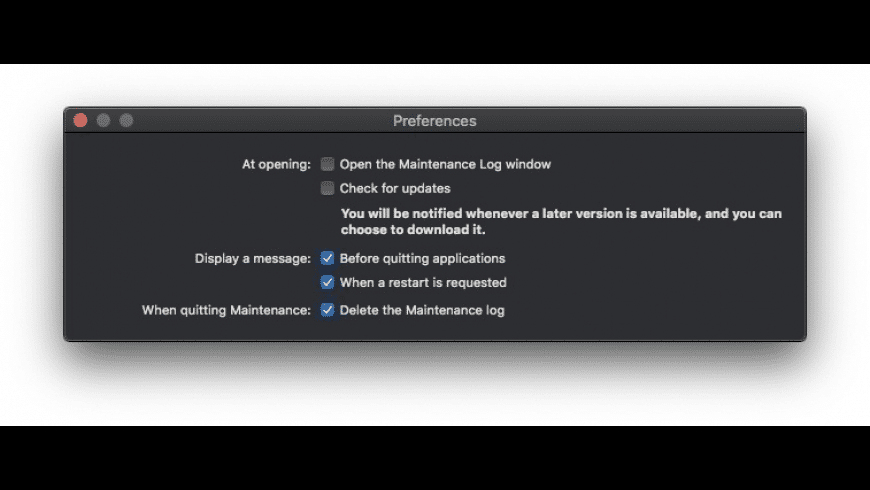The height and width of the screenshot is (490, 870).
Task: Click the 'At opening:' section label
Action: [x=277, y=164]
